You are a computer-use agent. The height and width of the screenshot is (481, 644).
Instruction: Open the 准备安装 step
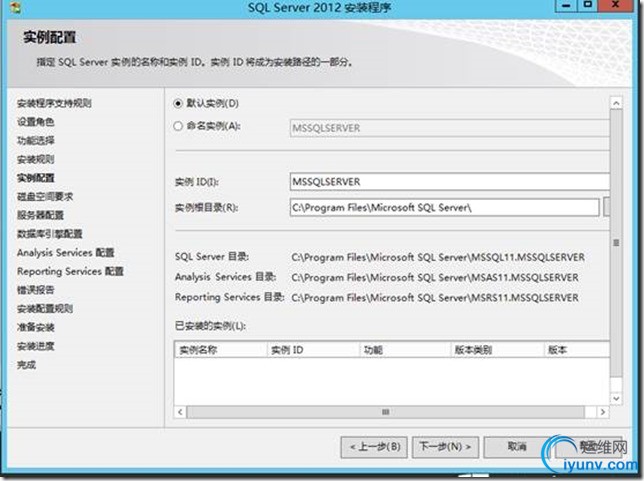(35, 327)
